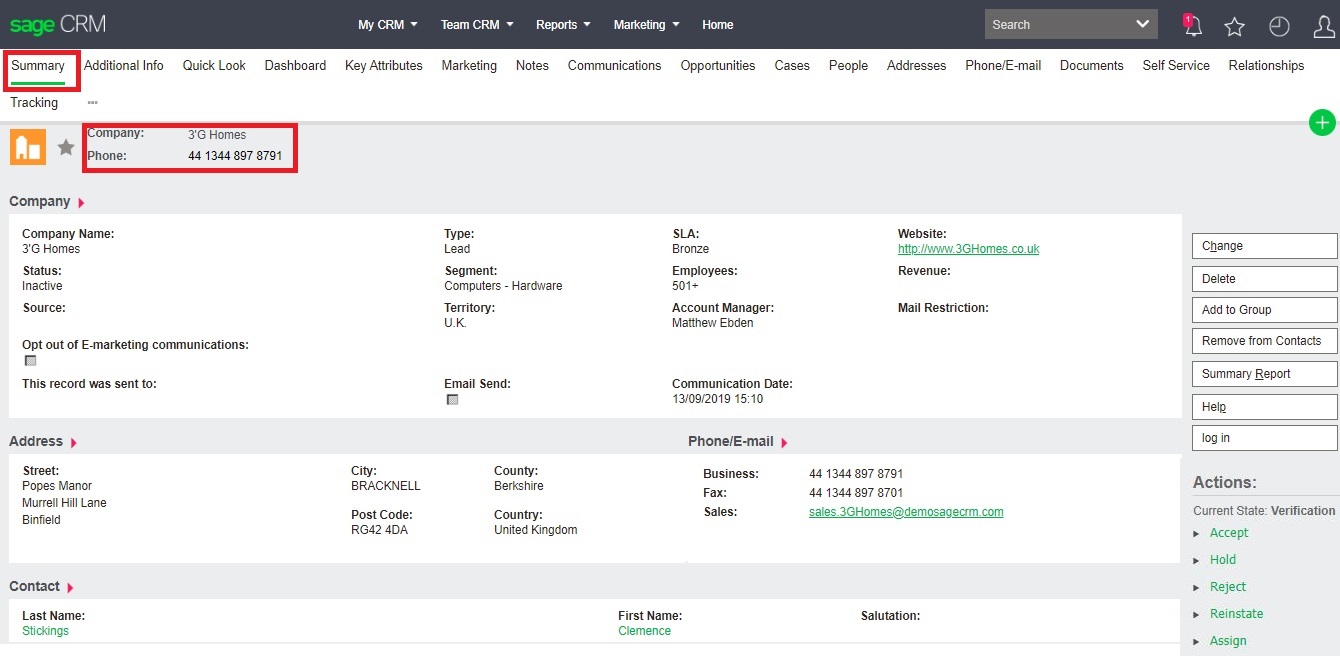Toggle Opt out of E-marketing checkbox
This screenshot has height=656, width=1340.
tap(30, 361)
